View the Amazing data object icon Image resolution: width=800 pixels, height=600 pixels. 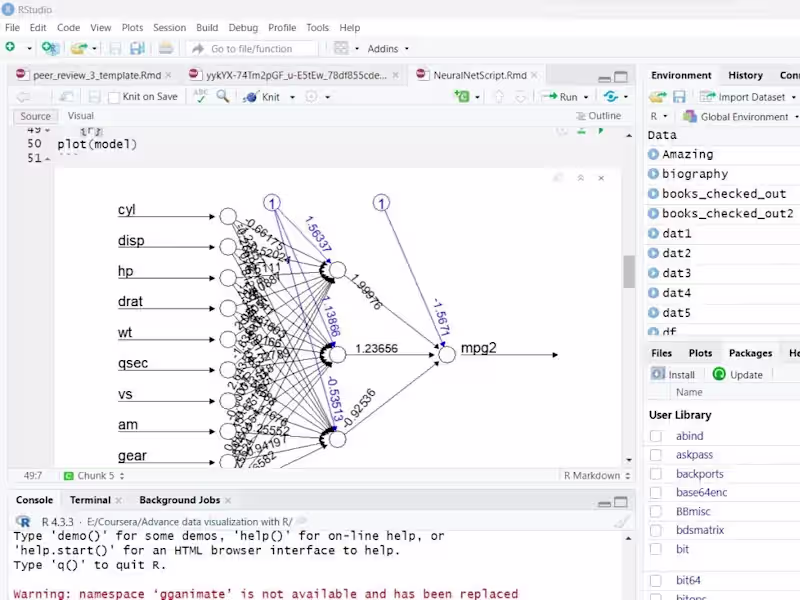[653, 154]
